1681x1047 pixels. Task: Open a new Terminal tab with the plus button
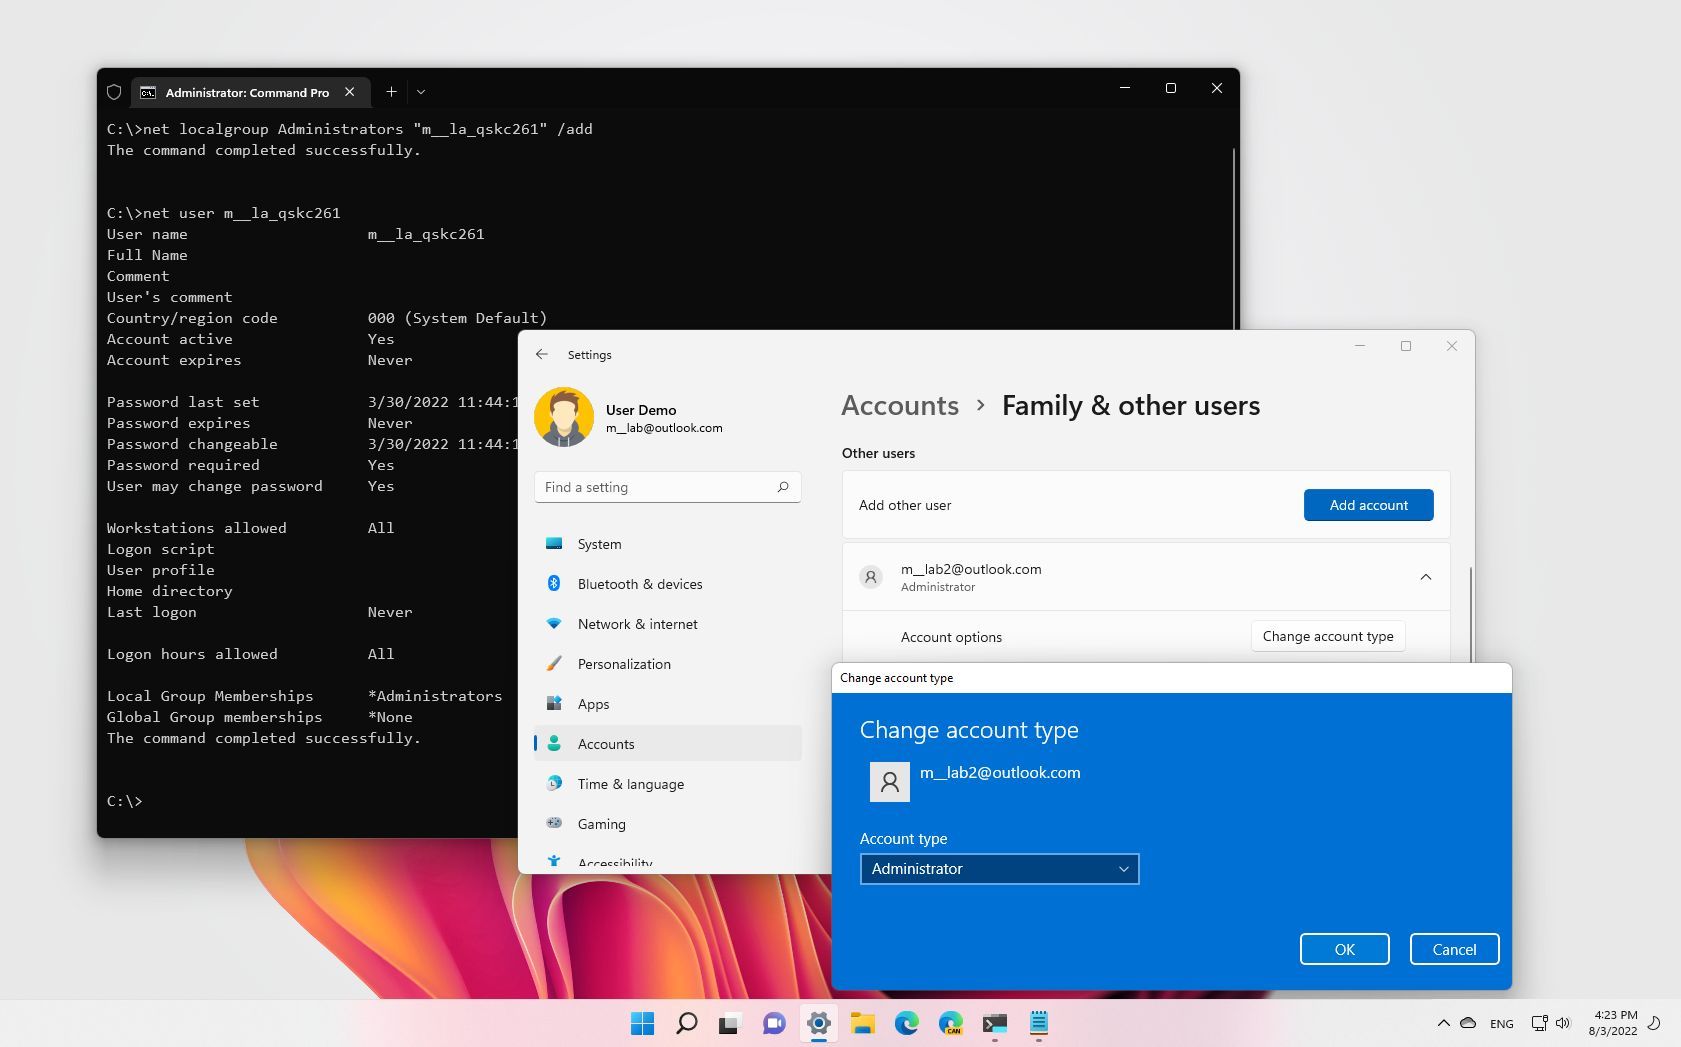[391, 92]
